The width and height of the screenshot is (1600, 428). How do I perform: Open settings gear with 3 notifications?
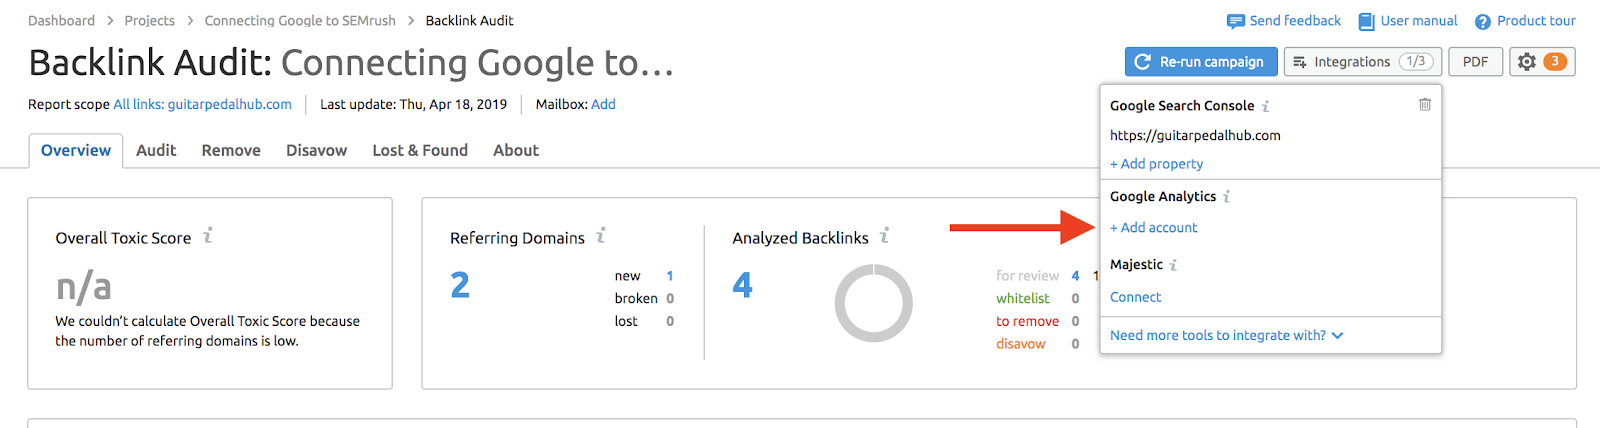tap(1542, 62)
